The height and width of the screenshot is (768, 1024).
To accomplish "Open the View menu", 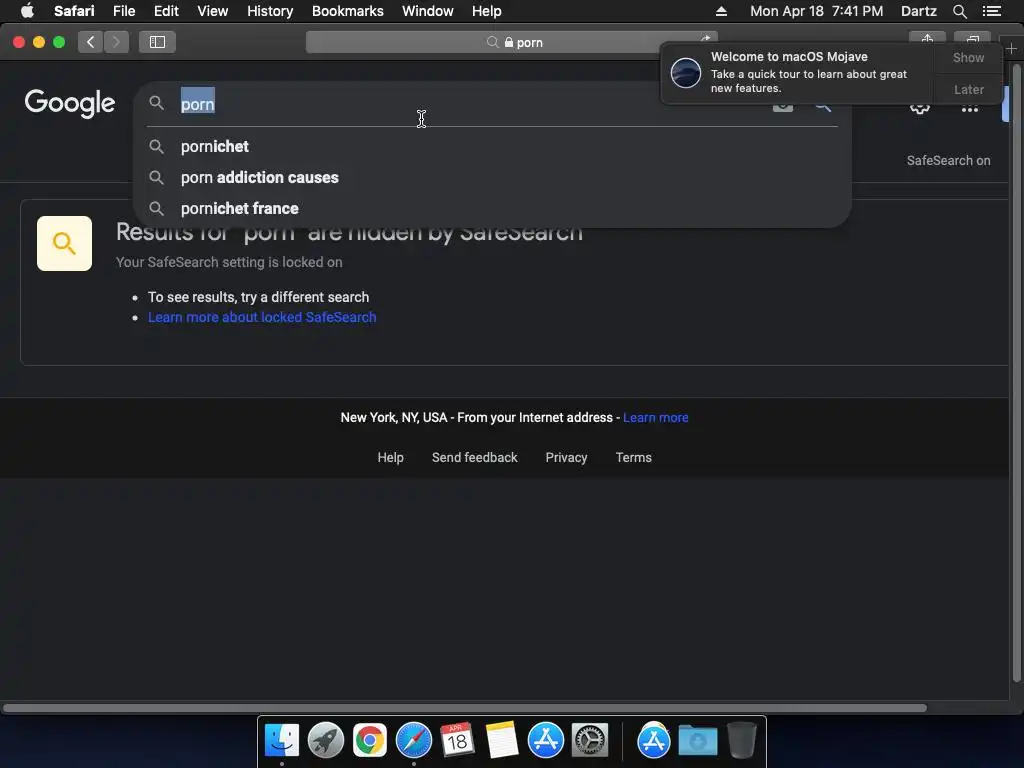I will (x=213, y=11).
